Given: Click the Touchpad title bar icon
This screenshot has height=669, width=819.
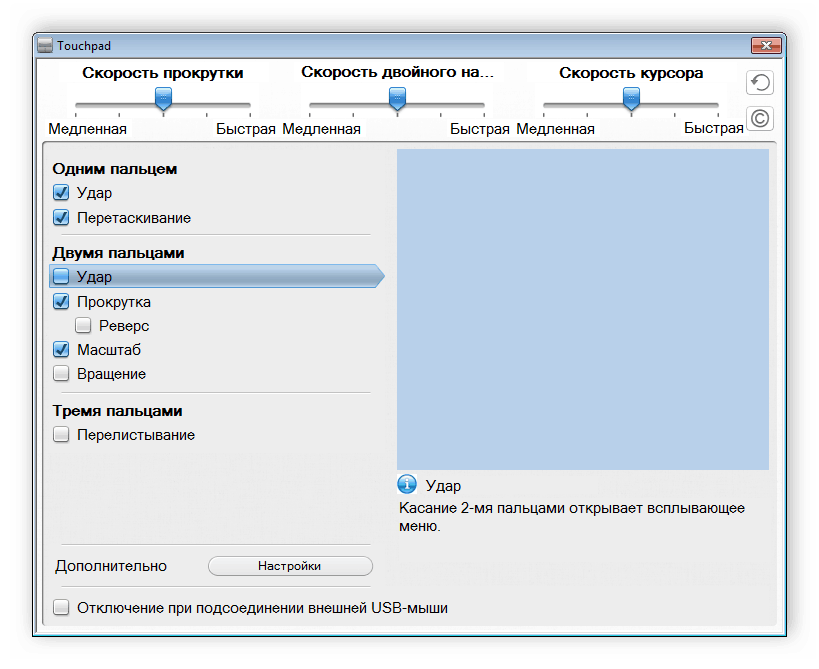Looking at the screenshot, I should click(45, 45).
